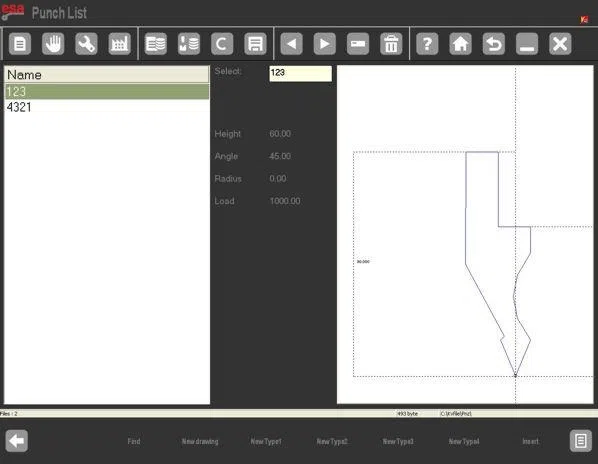Go to the home screen icon
This screenshot has height=464, width=598.
(x=460, y=44)
